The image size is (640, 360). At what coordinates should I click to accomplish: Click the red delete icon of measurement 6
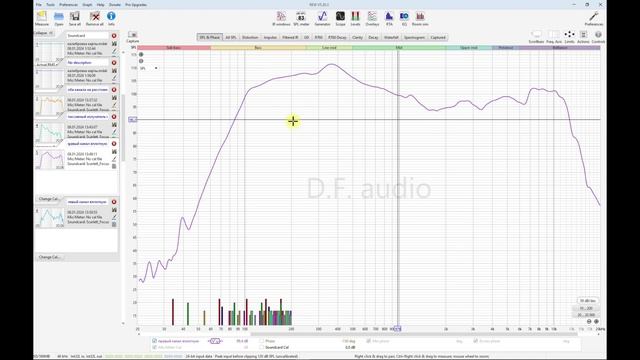tap(114, 202)
